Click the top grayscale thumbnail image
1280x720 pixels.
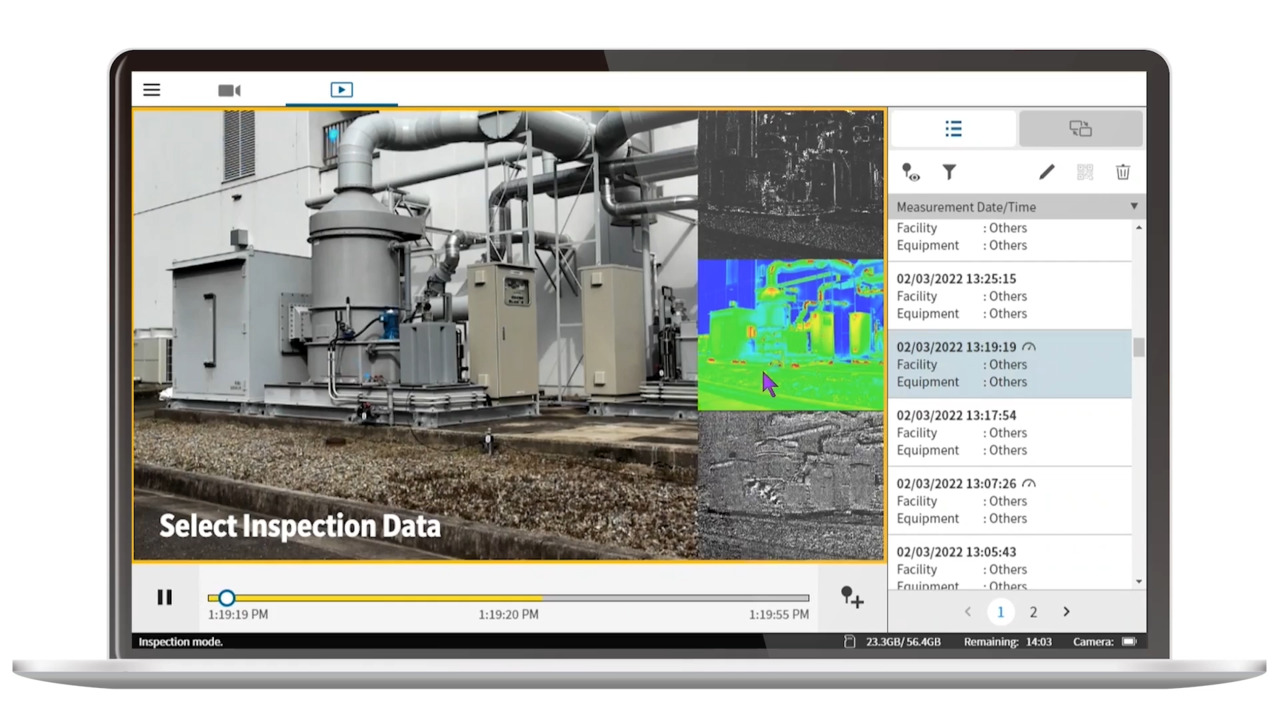(x=791, y=184)
